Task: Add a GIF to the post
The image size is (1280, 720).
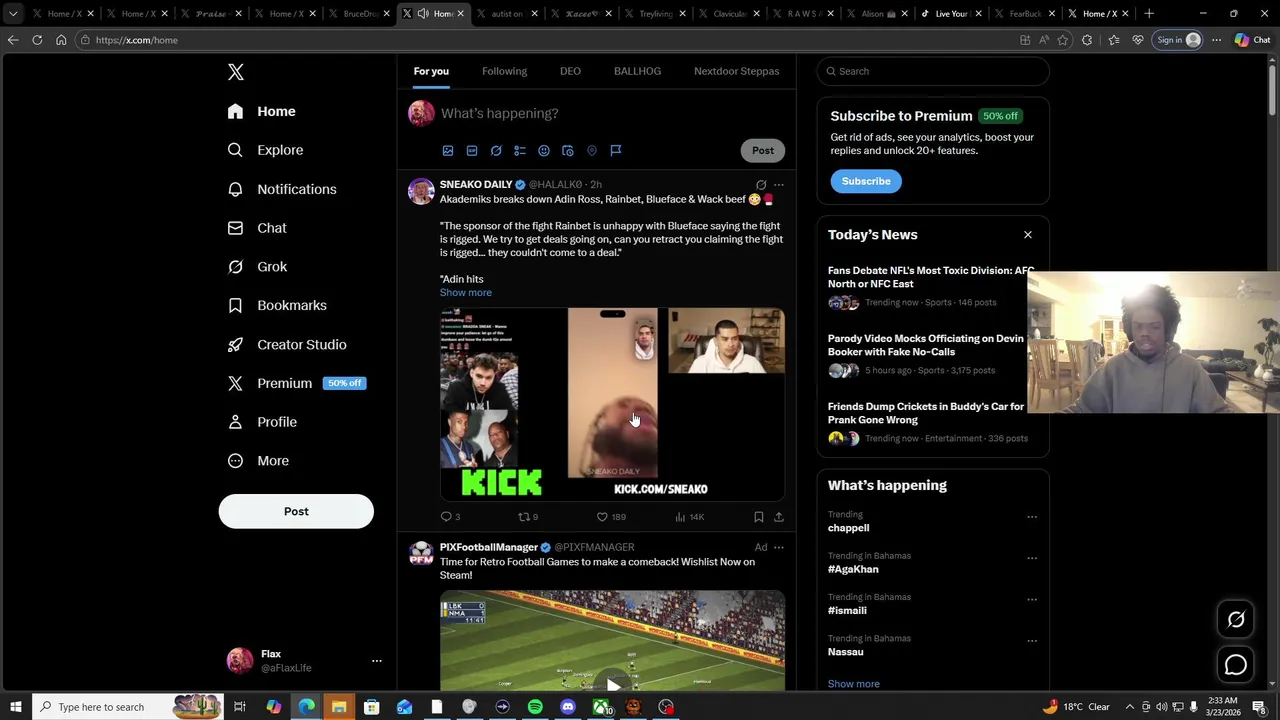Action: (x=472, y=150)
